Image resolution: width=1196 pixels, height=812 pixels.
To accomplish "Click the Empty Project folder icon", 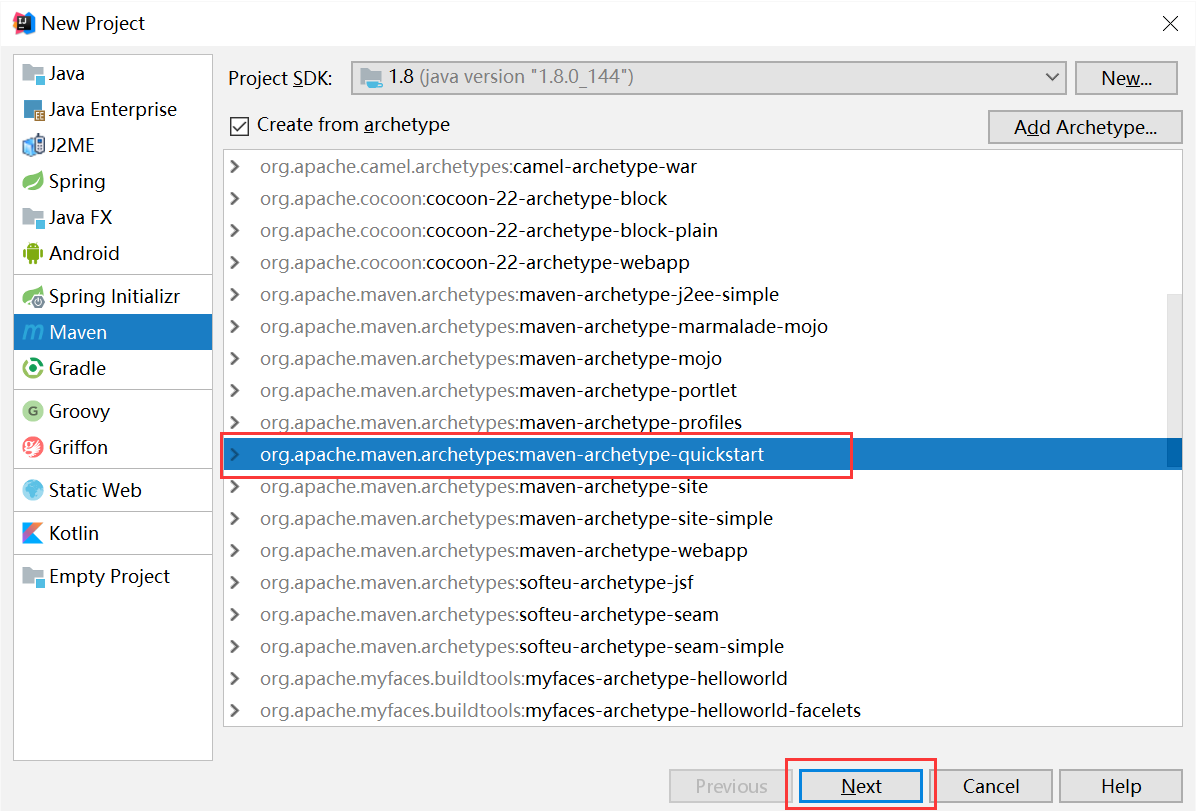I will (34, 576).
